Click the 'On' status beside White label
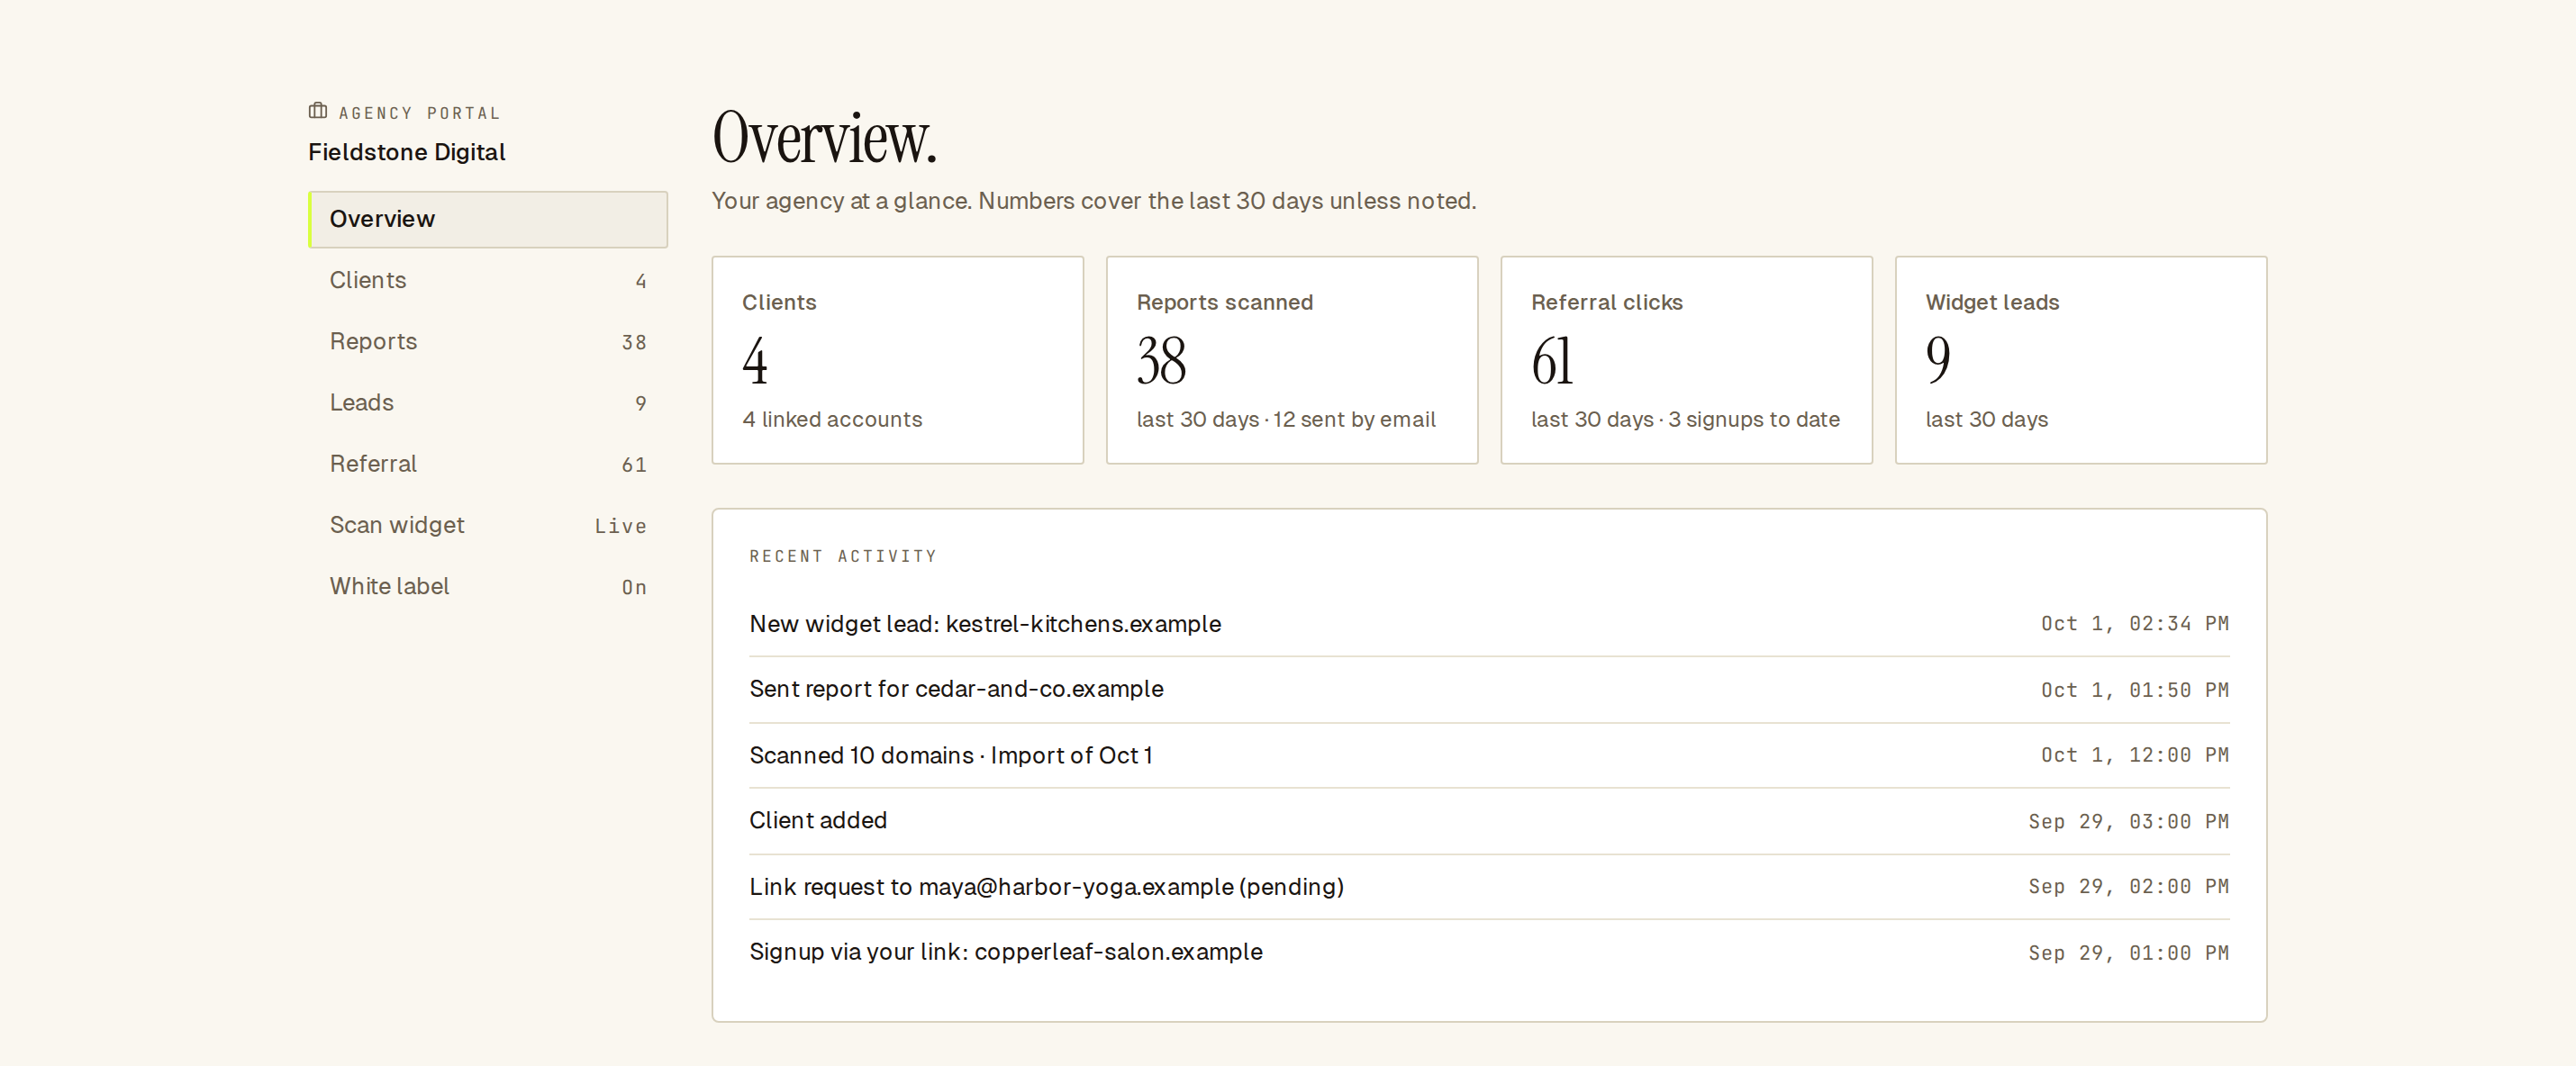2576x1066 pixels. (634, 587)
